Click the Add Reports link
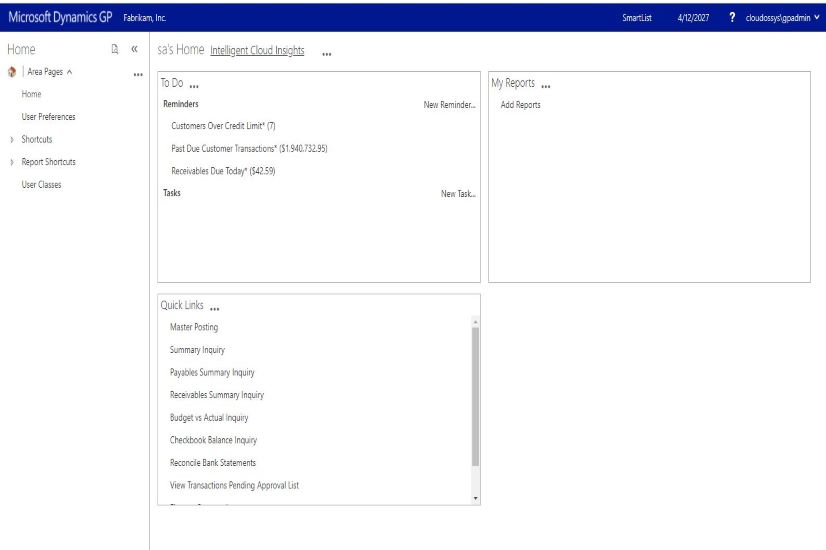 (520, 105)
